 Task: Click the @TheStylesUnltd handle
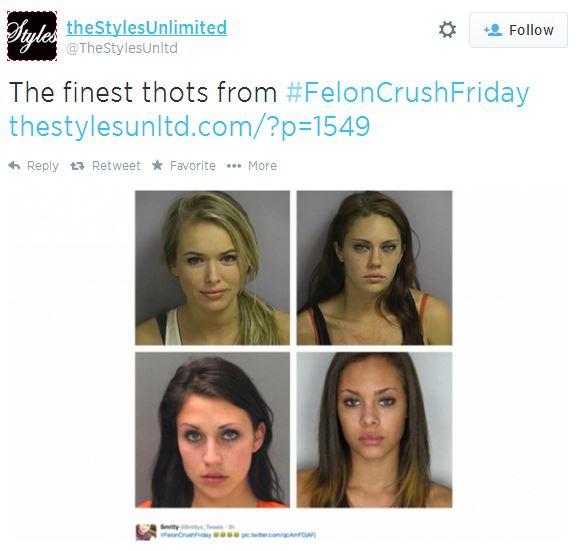(122, 48)
